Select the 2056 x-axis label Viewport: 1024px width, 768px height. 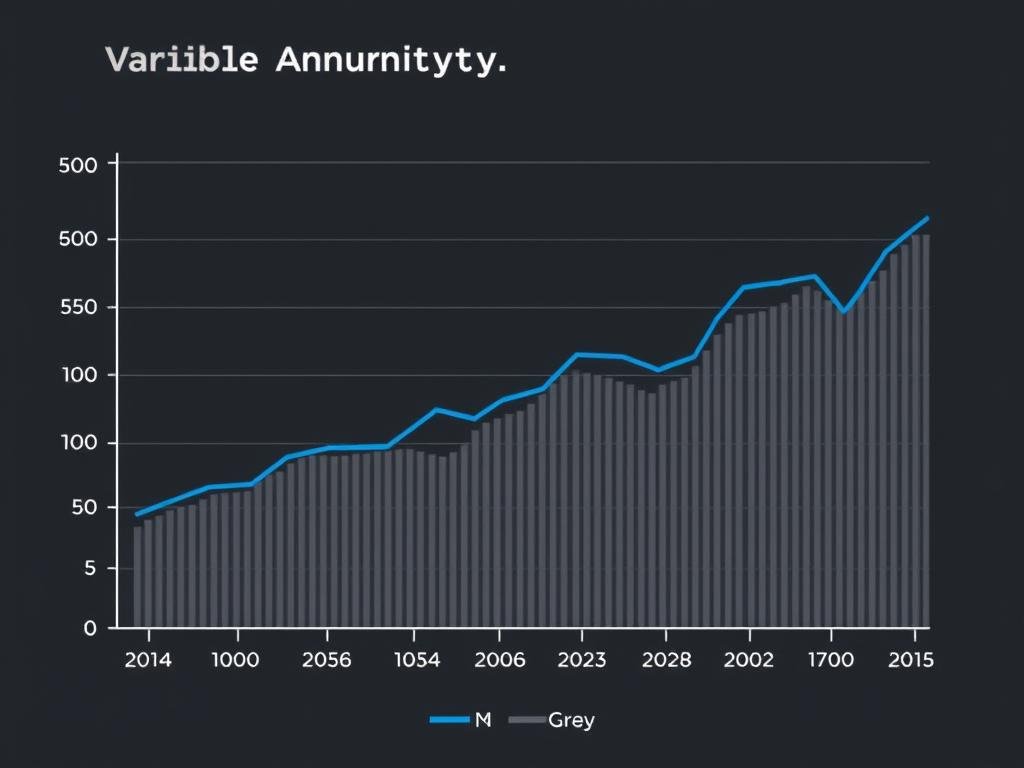click(325, 658)
